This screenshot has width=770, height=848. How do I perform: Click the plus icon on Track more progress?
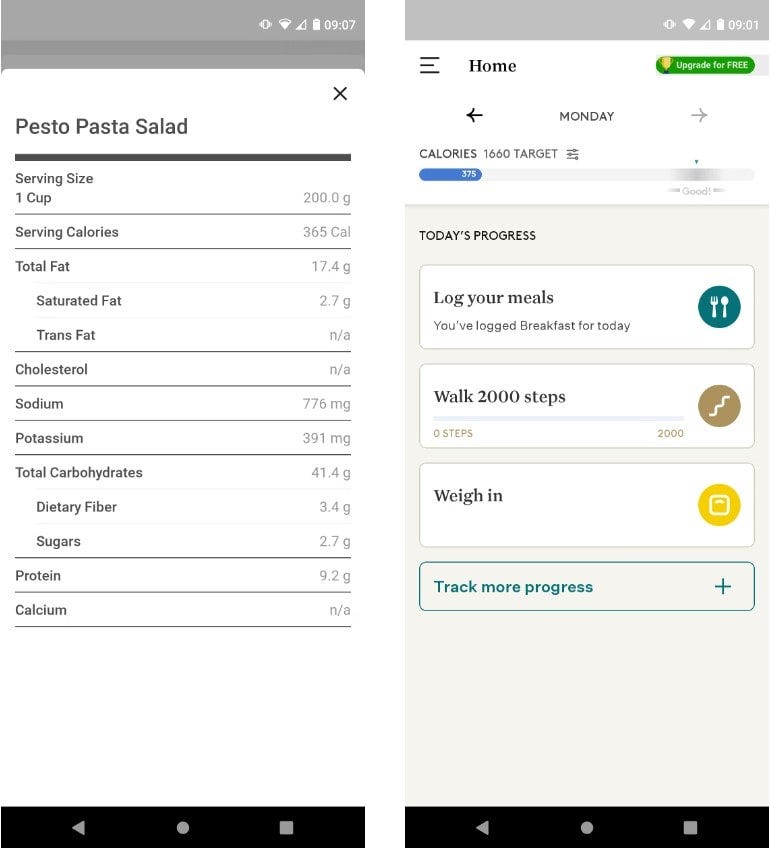coord(723,587)
